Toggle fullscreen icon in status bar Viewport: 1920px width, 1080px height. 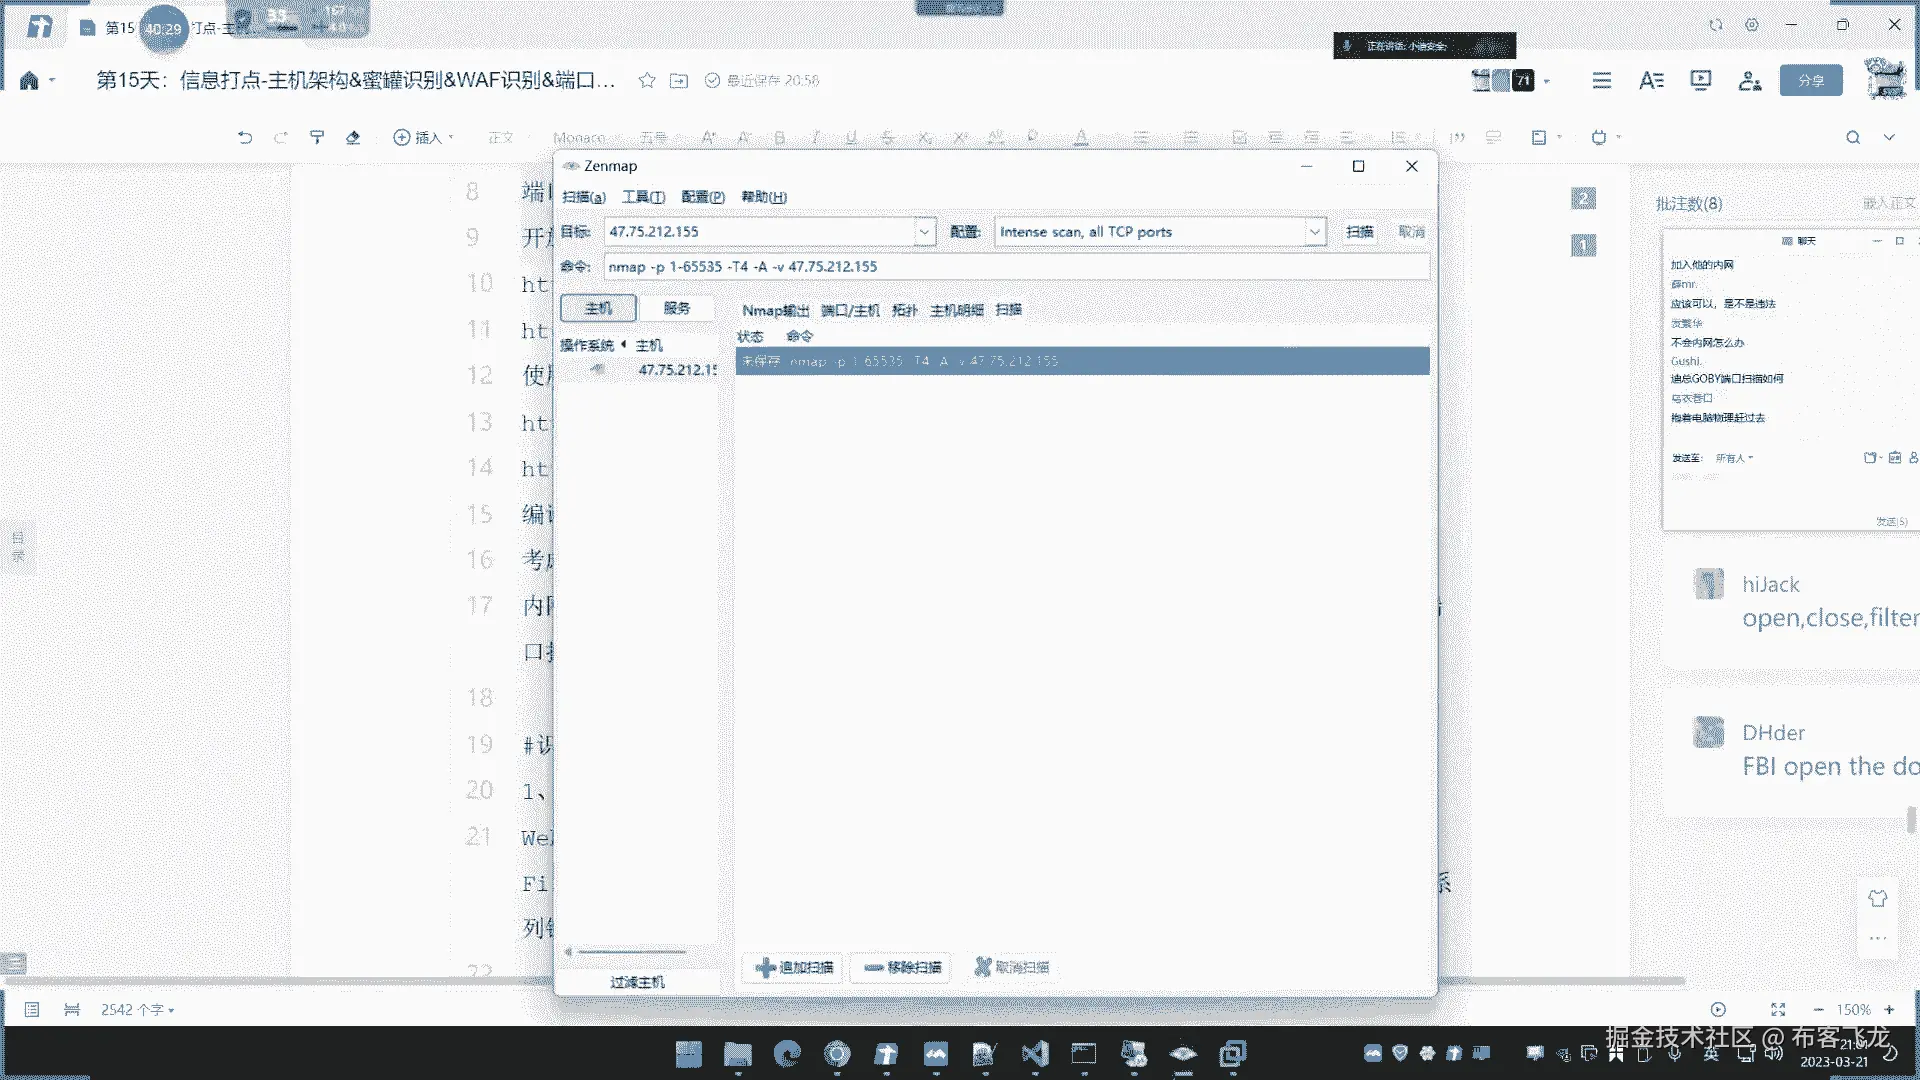(x=1778, y=1010)
